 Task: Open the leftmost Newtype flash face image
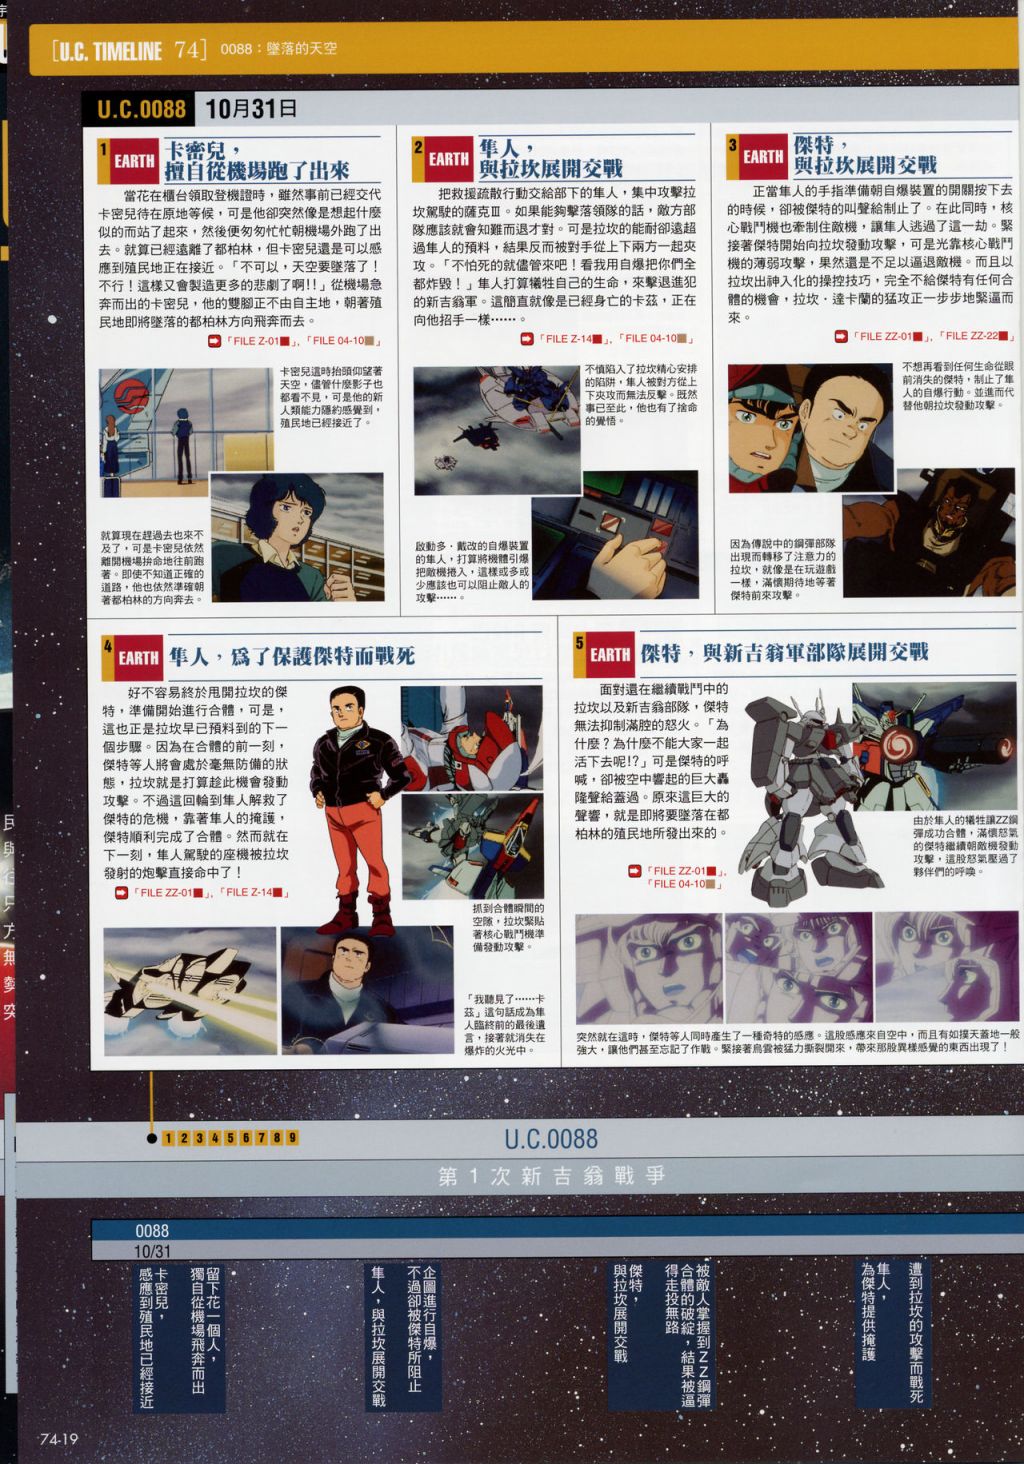click(x=648, y=967)
